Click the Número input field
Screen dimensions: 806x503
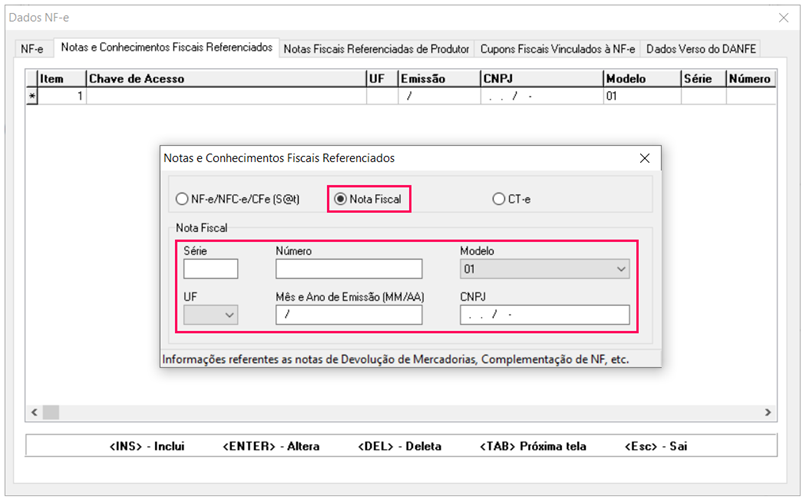349,269
